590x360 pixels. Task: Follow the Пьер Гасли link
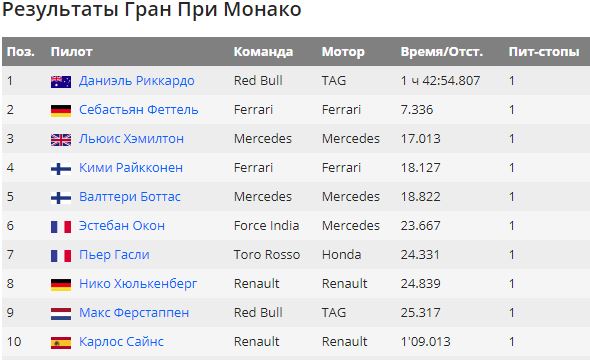[114, 255]
